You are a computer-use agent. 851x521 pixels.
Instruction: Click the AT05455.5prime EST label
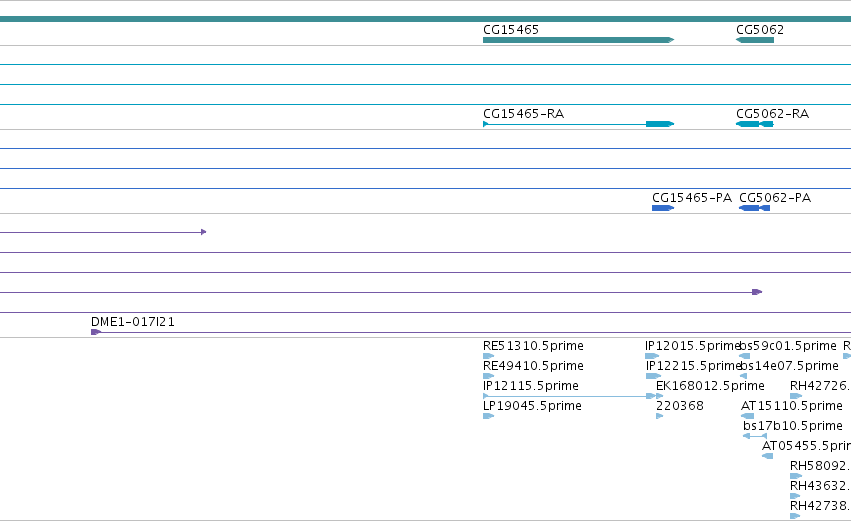[806, 446]
